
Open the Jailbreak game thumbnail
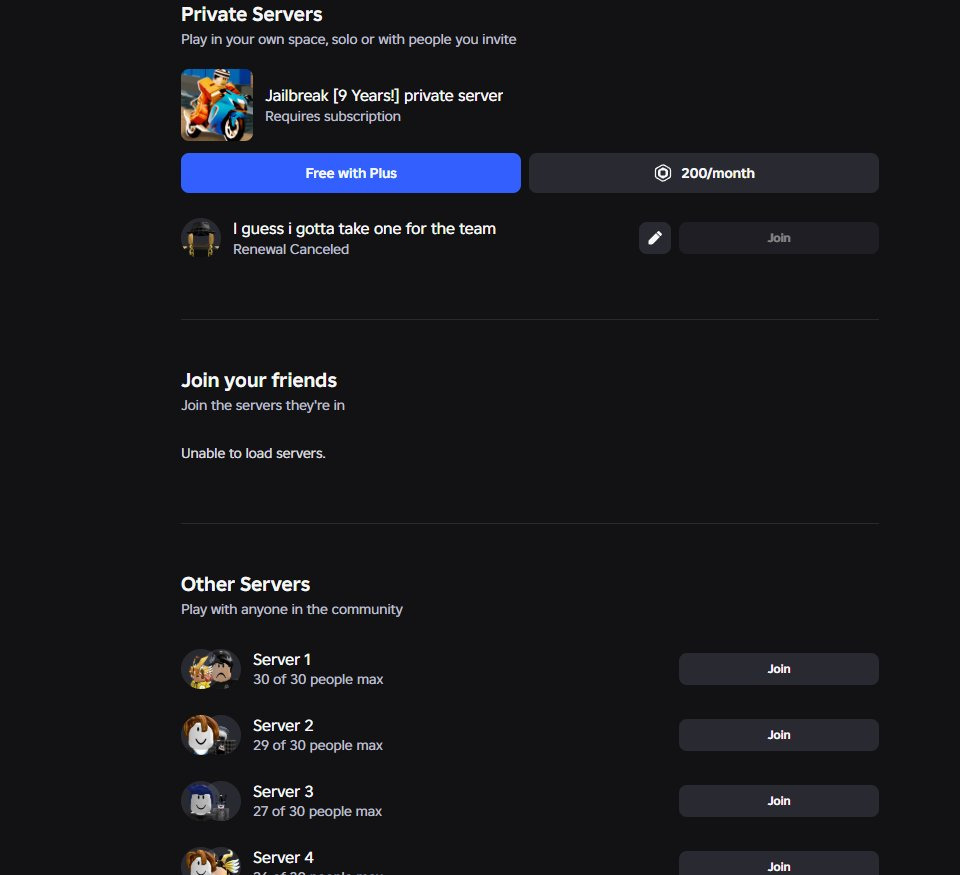tap(217, 105)
